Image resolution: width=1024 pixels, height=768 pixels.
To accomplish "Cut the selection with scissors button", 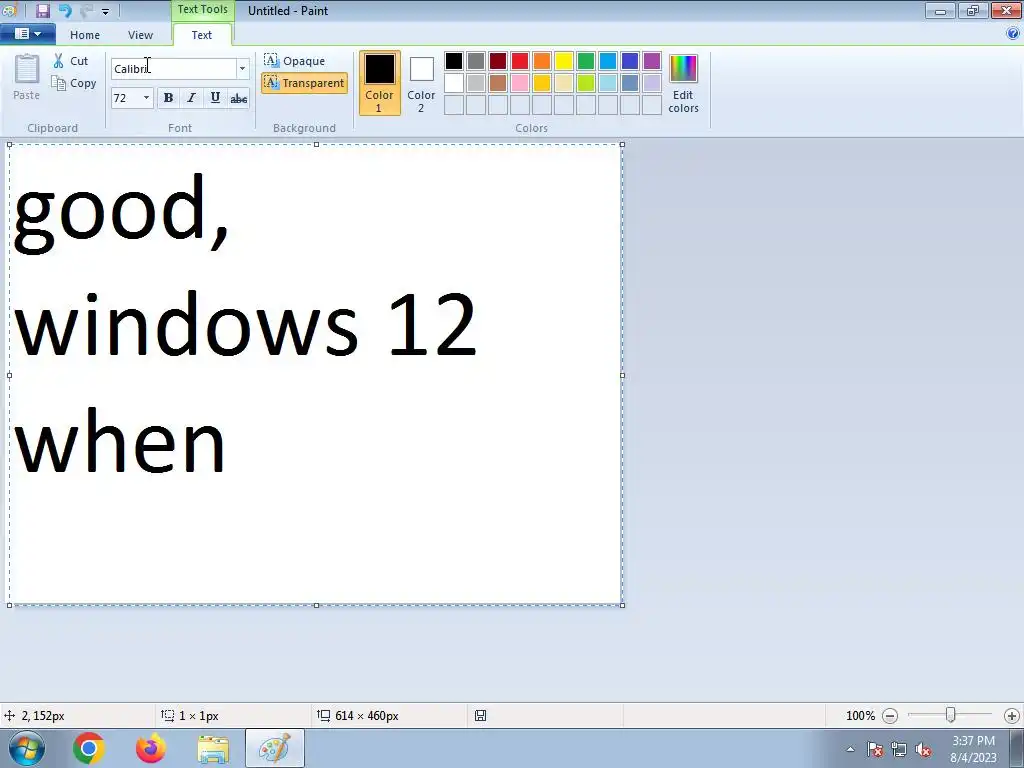I will 71,61.
